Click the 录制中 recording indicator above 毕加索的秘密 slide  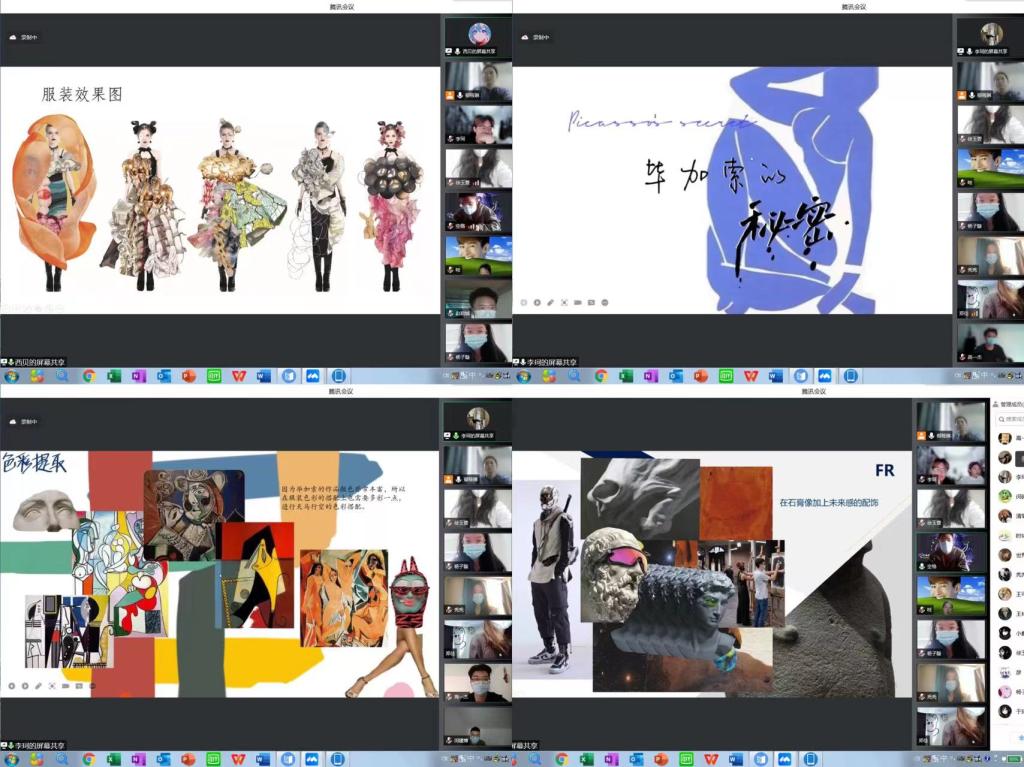point(536,37)
